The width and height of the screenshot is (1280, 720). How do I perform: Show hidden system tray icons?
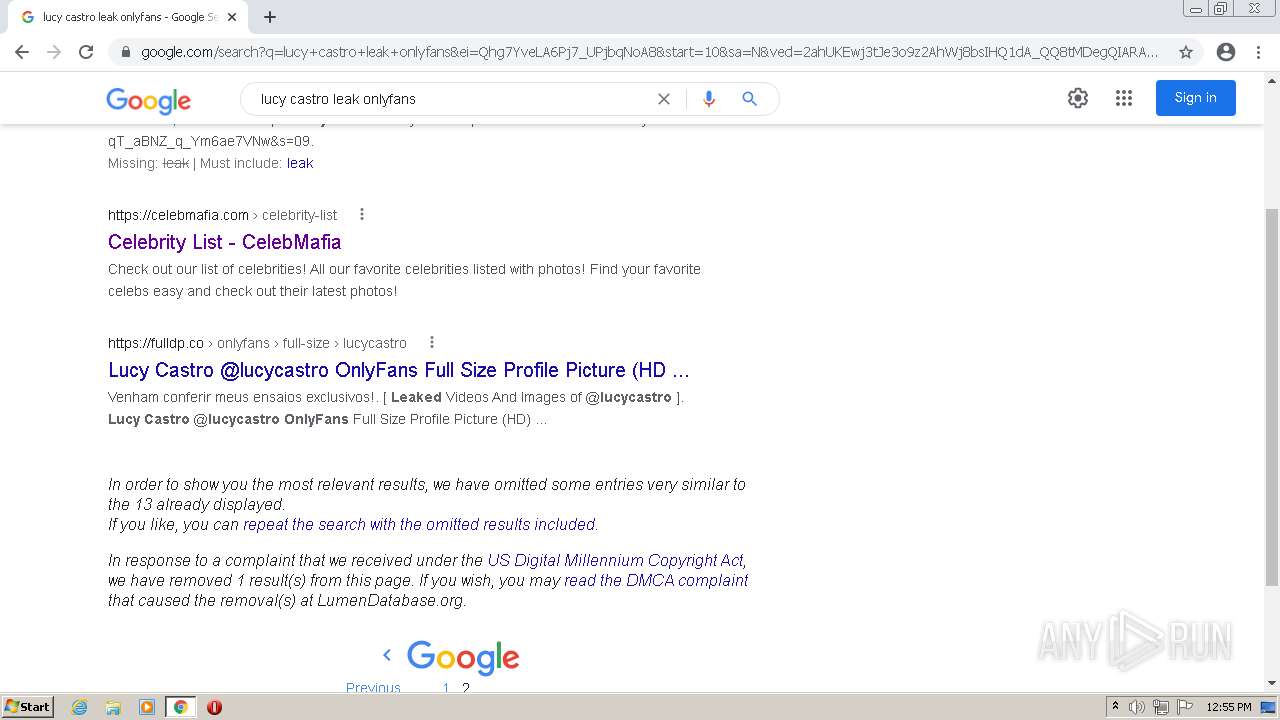(1115, 707)
